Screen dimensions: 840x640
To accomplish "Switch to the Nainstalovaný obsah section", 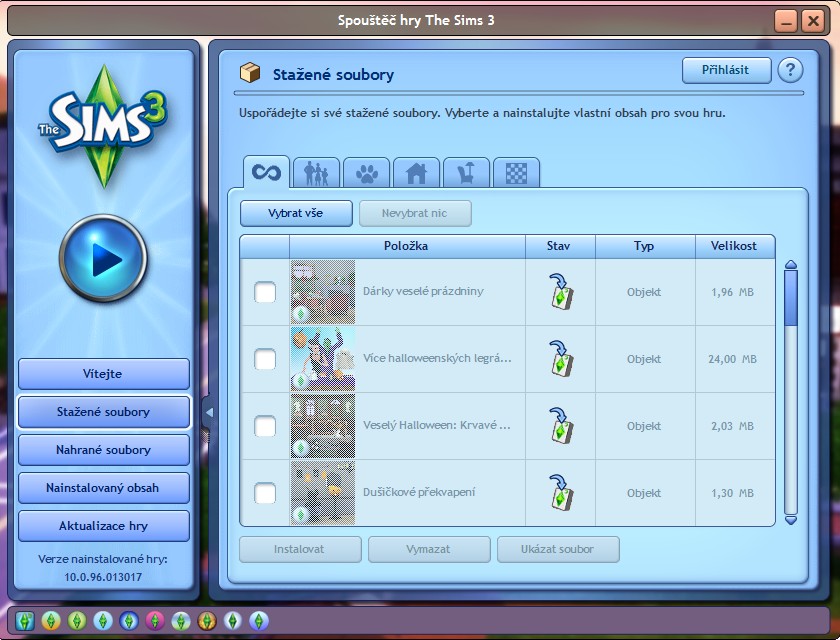I will 103,487.
